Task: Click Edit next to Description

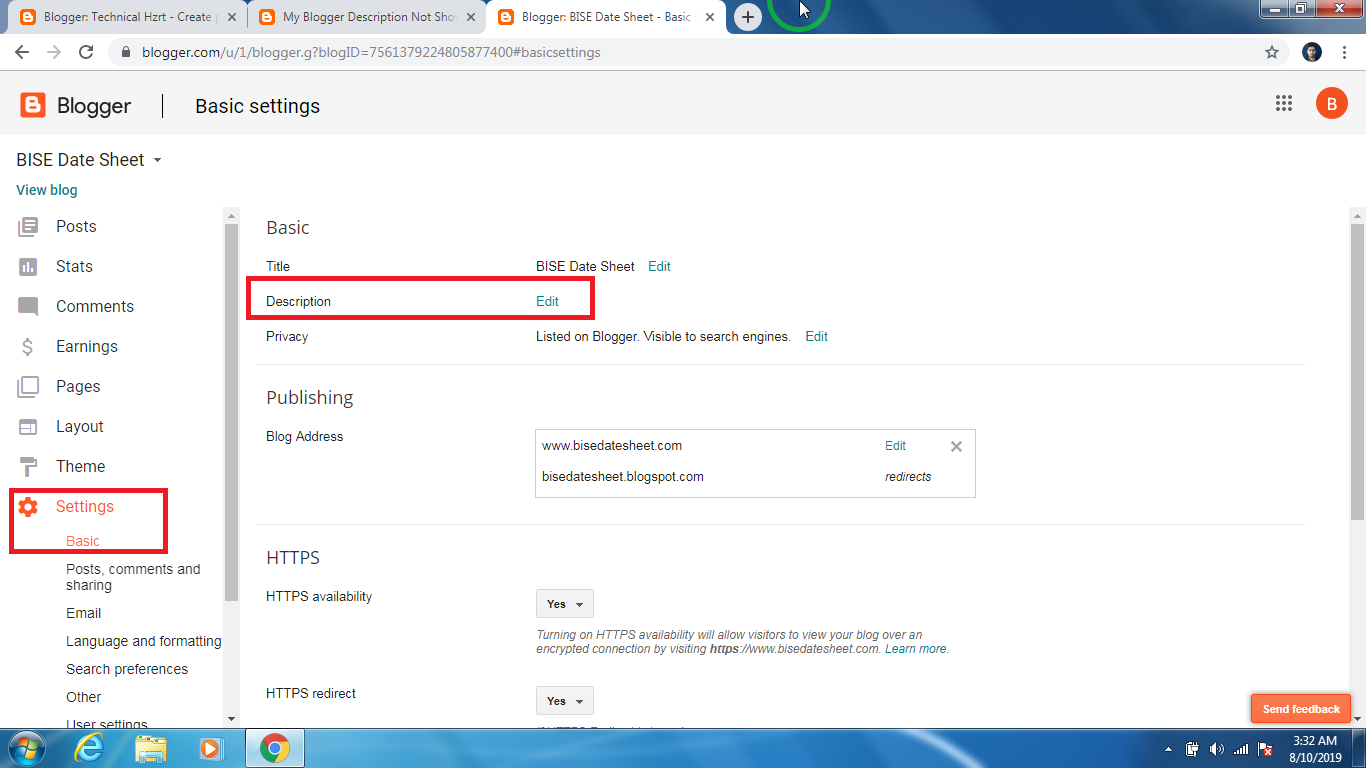Action: coord(547,301)
